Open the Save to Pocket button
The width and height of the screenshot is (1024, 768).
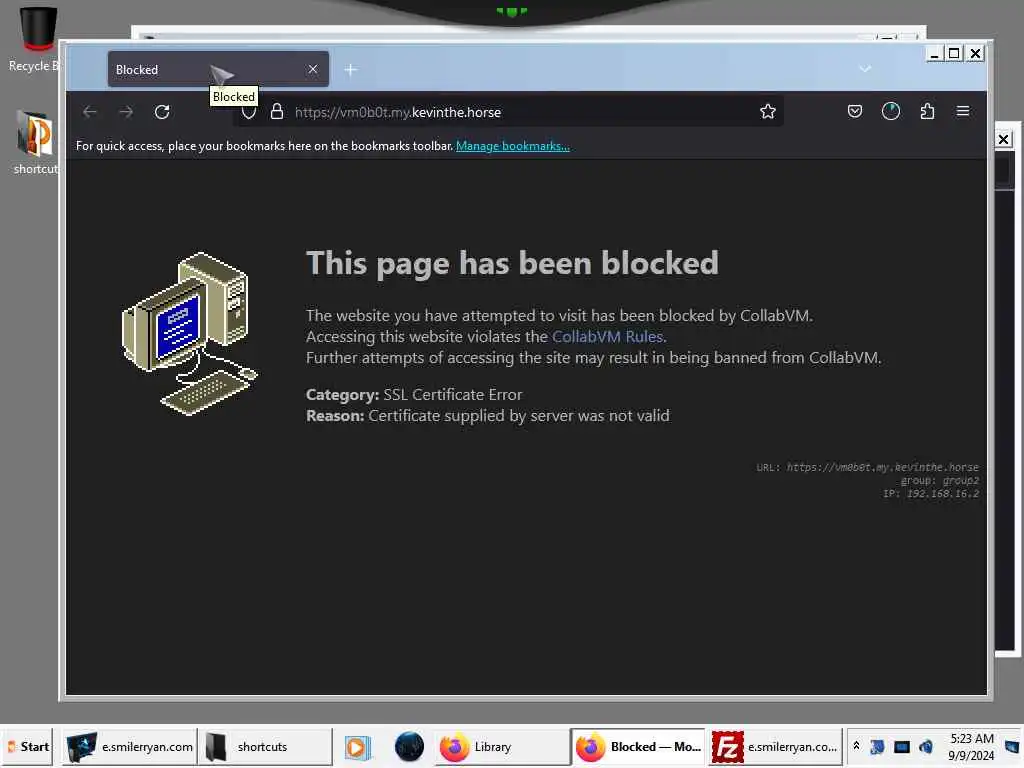click(x=854, y=111)
